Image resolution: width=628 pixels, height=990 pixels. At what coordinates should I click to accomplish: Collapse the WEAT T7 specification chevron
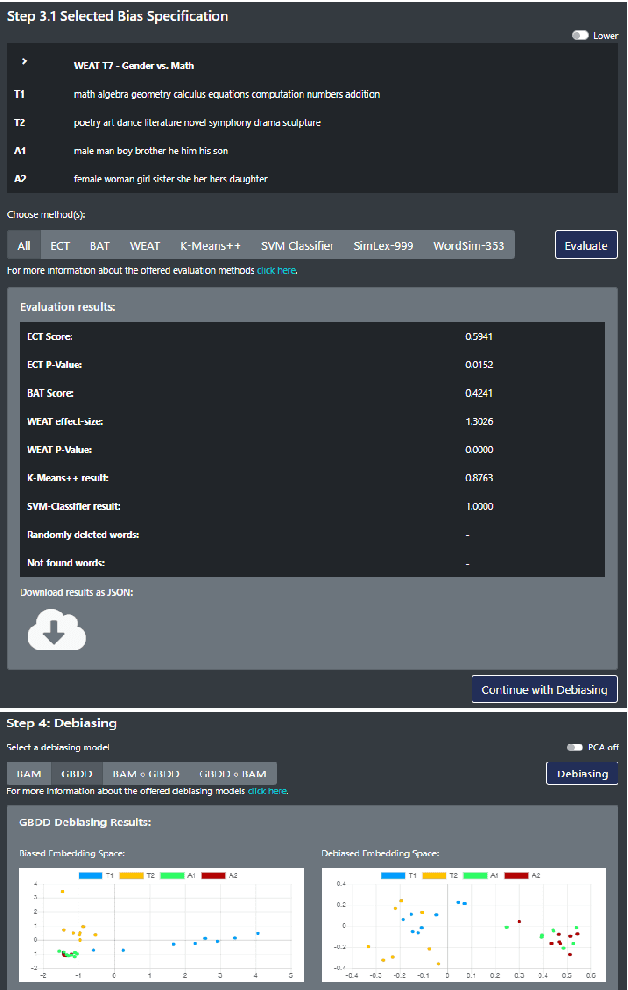coord(24,64)
